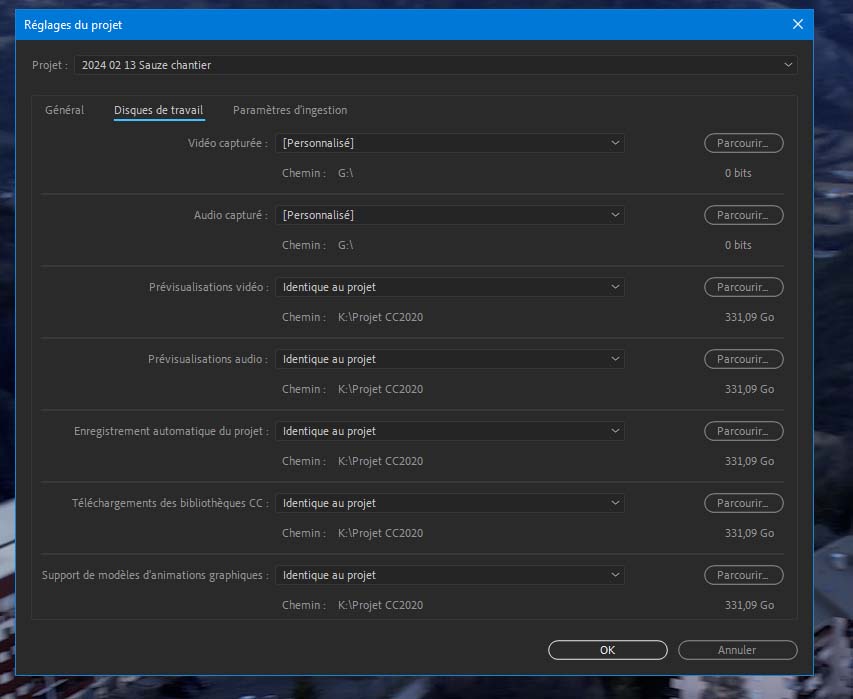The height and width of the screenshot is (699, 853).
Task: Browse folder for Prévisualisations audio
Action: click(x=743, y=359)
